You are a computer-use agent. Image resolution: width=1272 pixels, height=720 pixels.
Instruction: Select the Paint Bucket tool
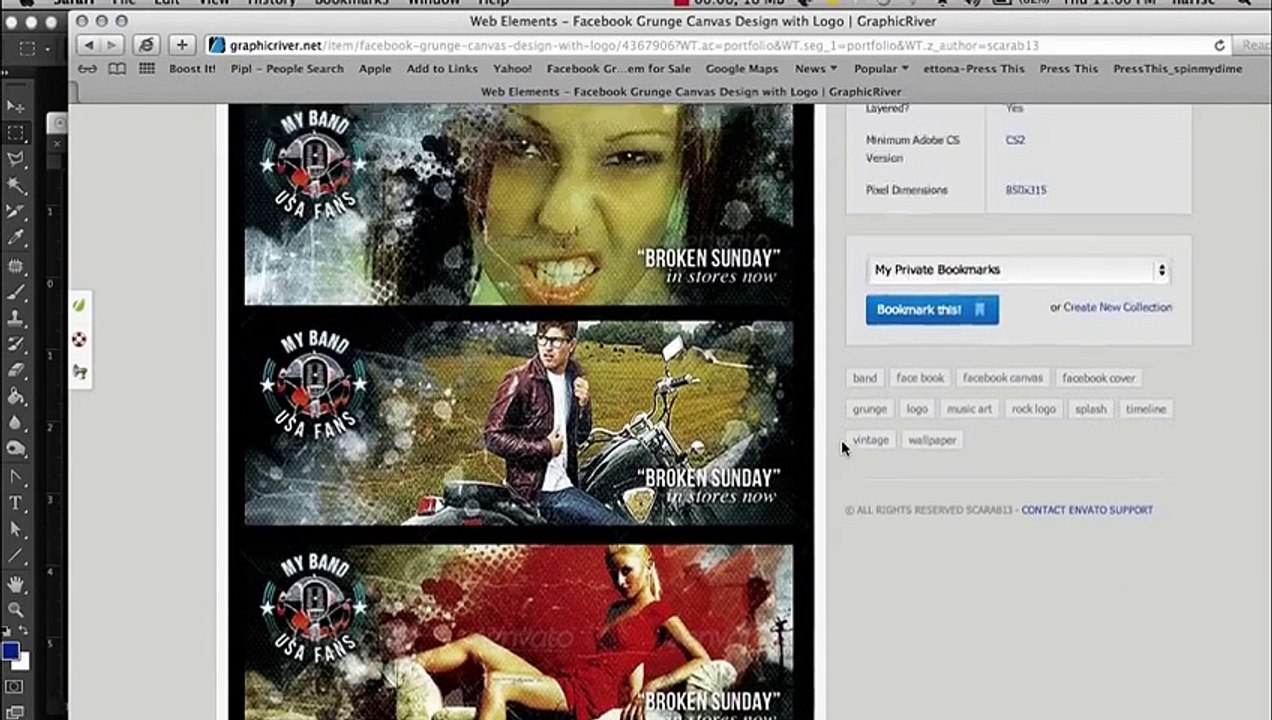point(15,397)
